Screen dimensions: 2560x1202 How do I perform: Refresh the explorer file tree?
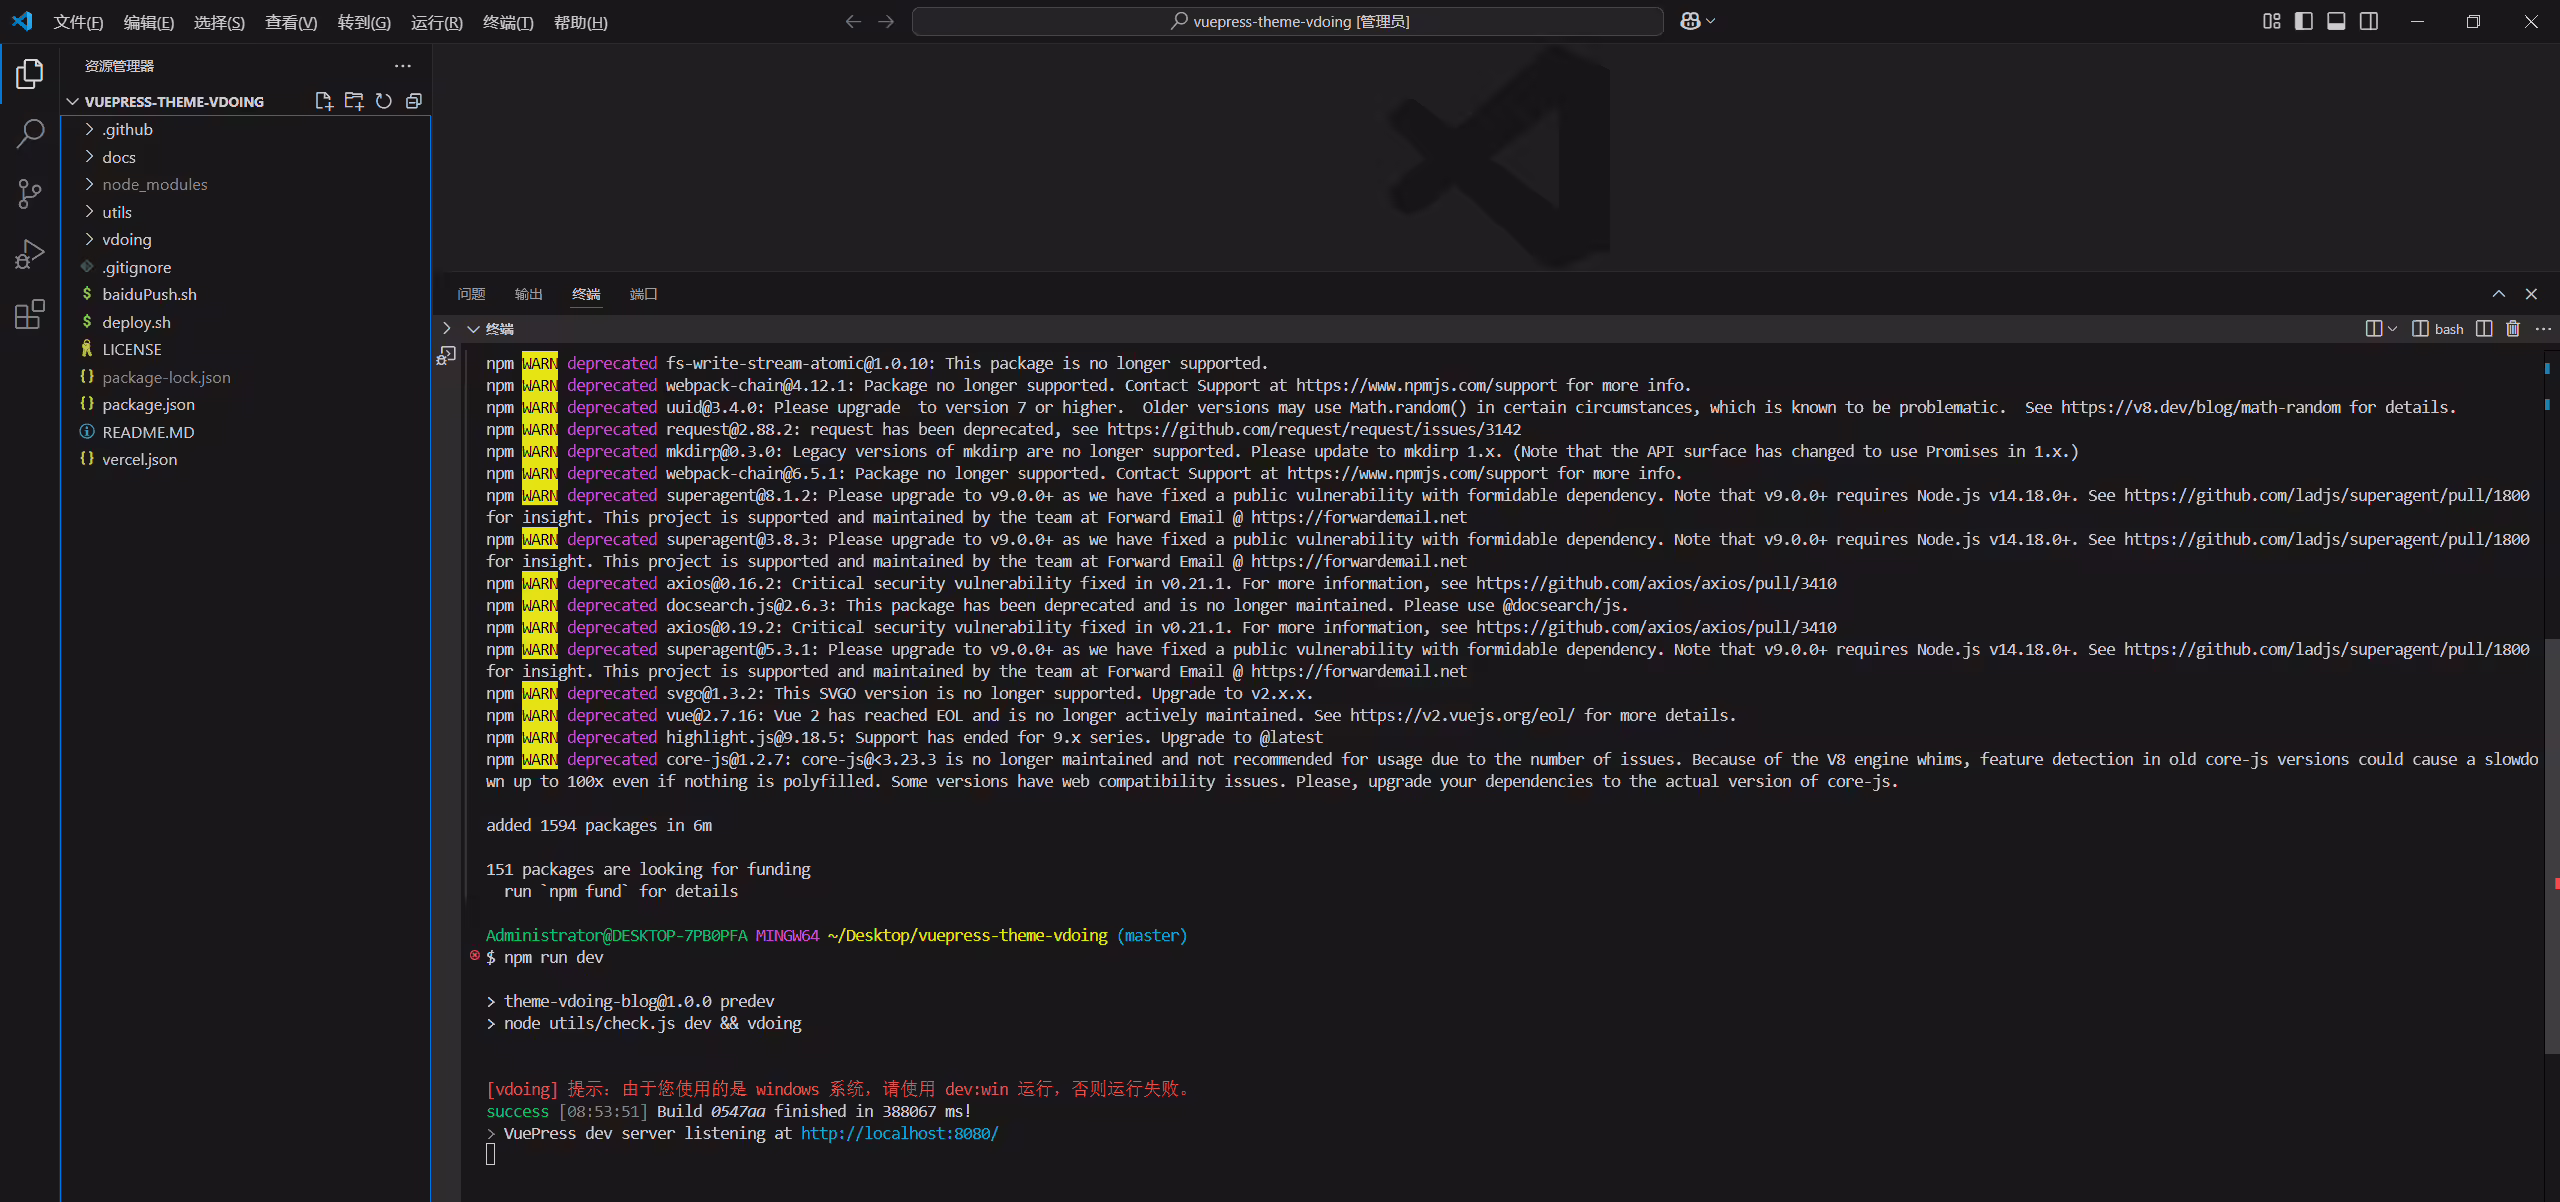(384, 101)
